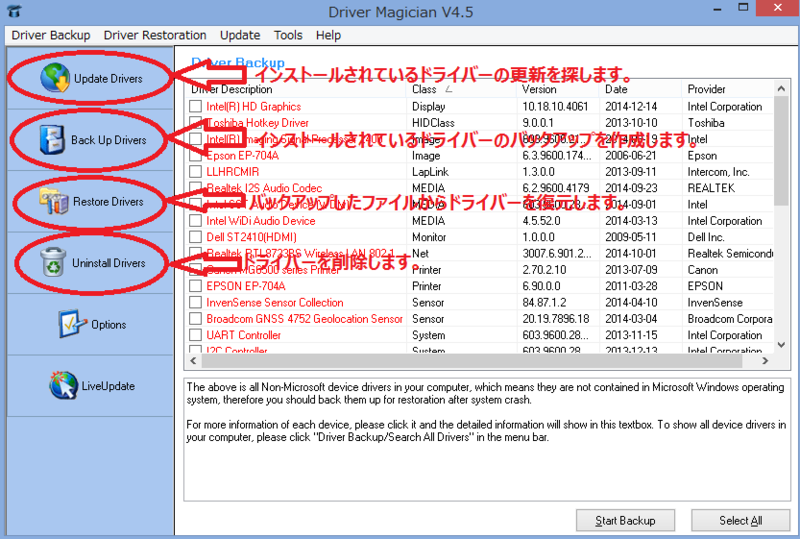The image size is (800, 539).
Task: Open the Tools menu
Action: [288, 35]
